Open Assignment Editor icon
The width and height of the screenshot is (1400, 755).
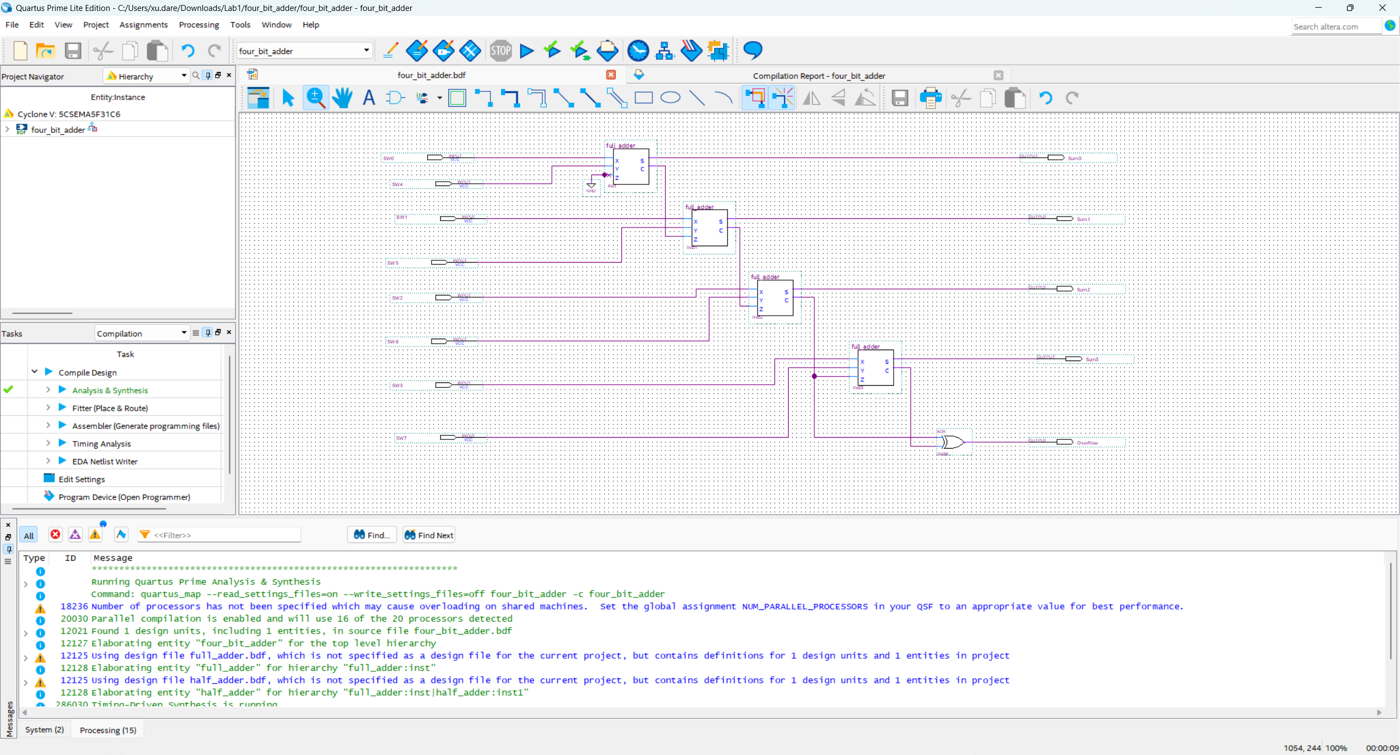[417, 50]
